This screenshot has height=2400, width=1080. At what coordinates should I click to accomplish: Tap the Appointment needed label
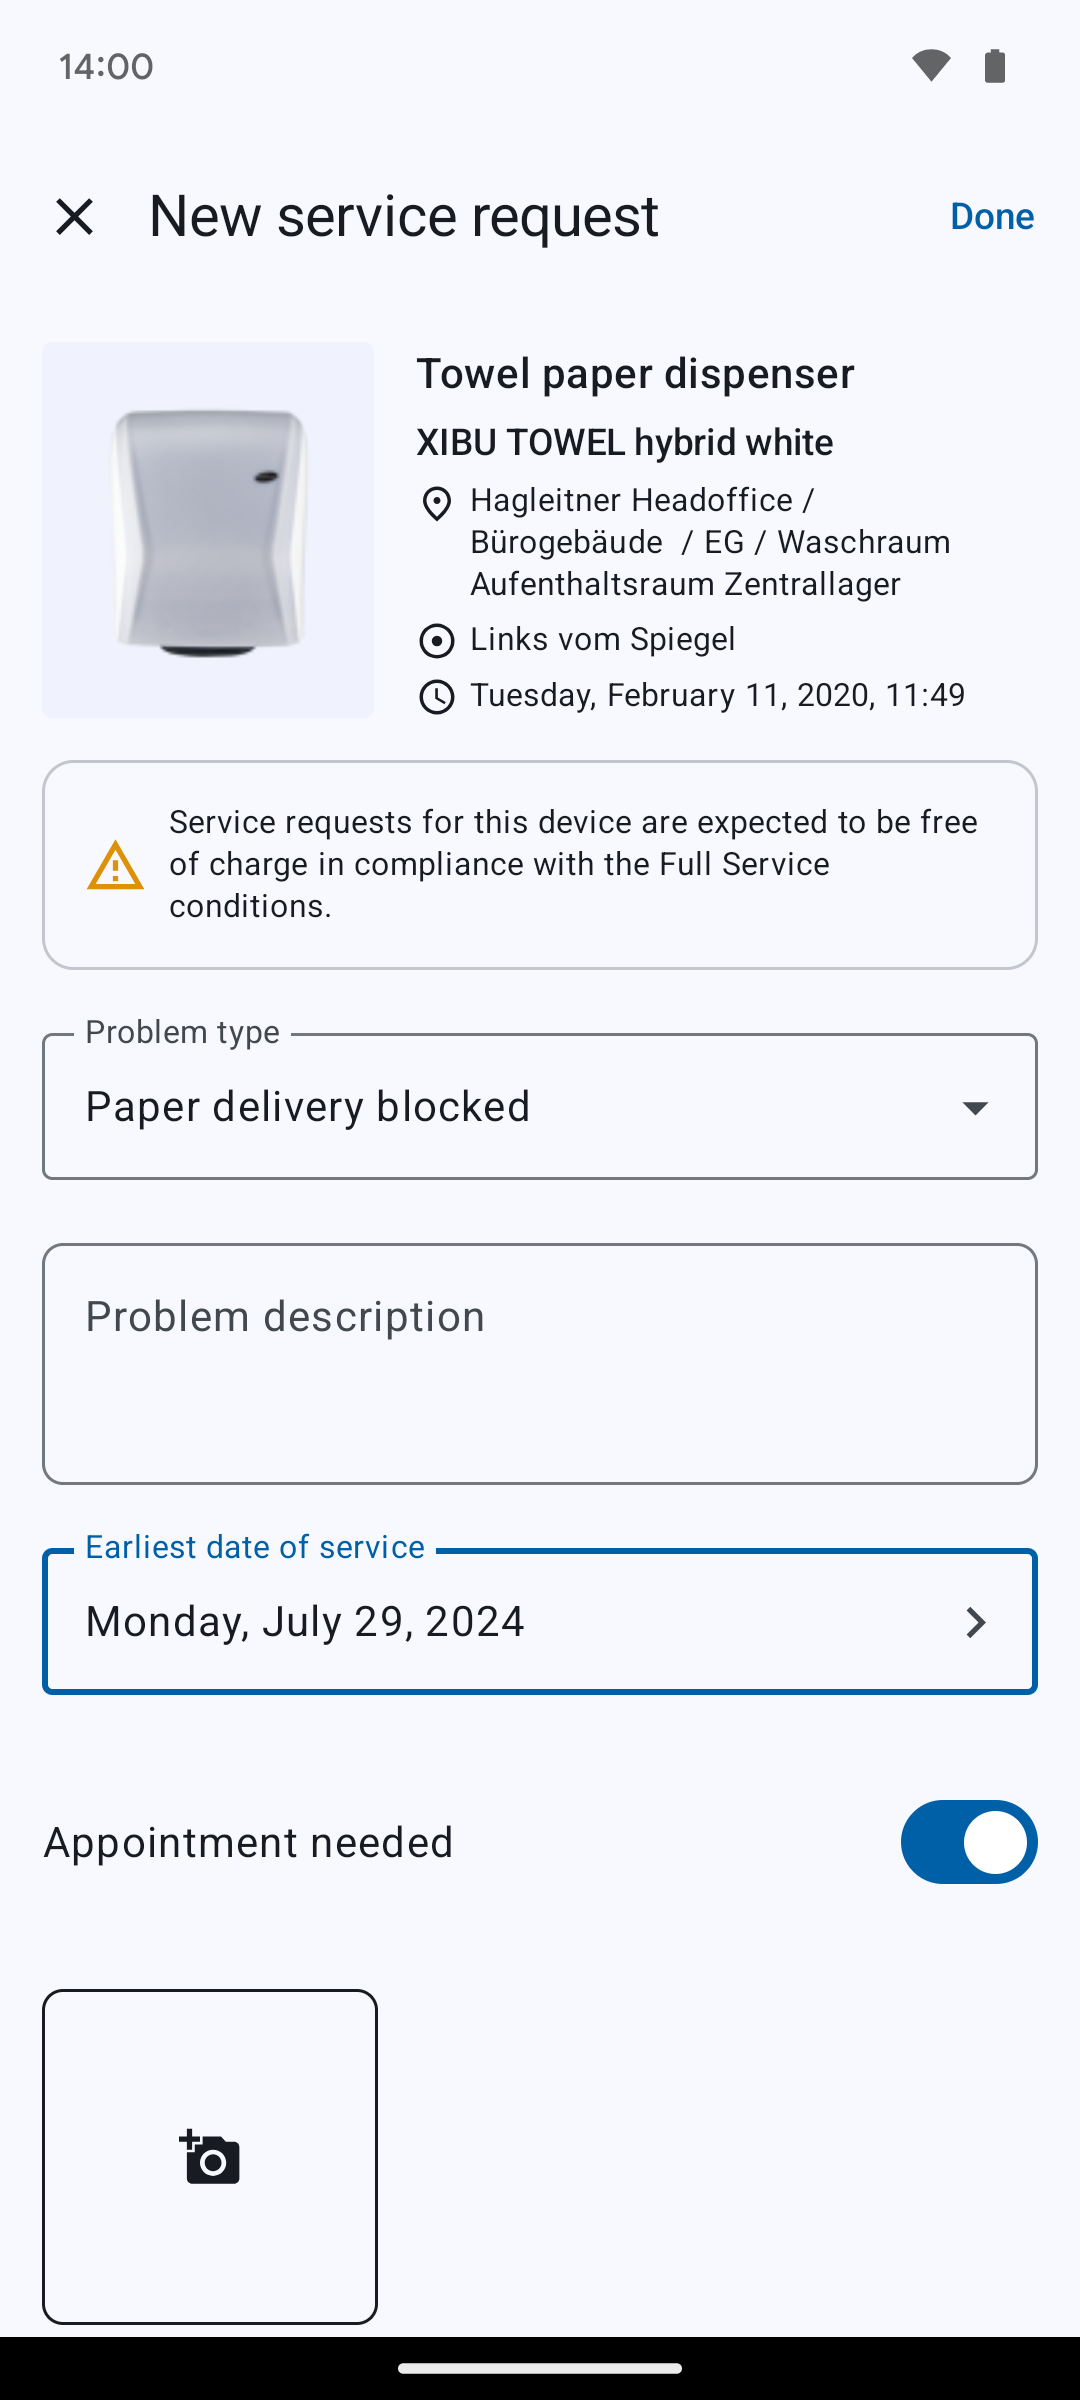249,1842
